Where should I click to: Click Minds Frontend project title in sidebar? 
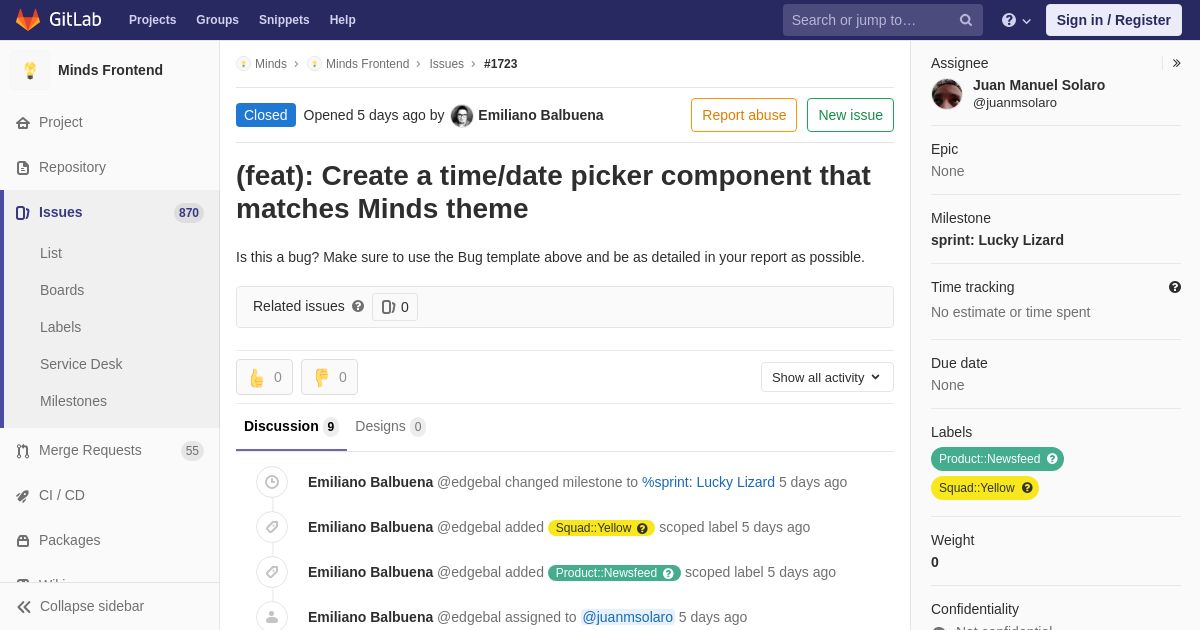[x=110, y=70]
